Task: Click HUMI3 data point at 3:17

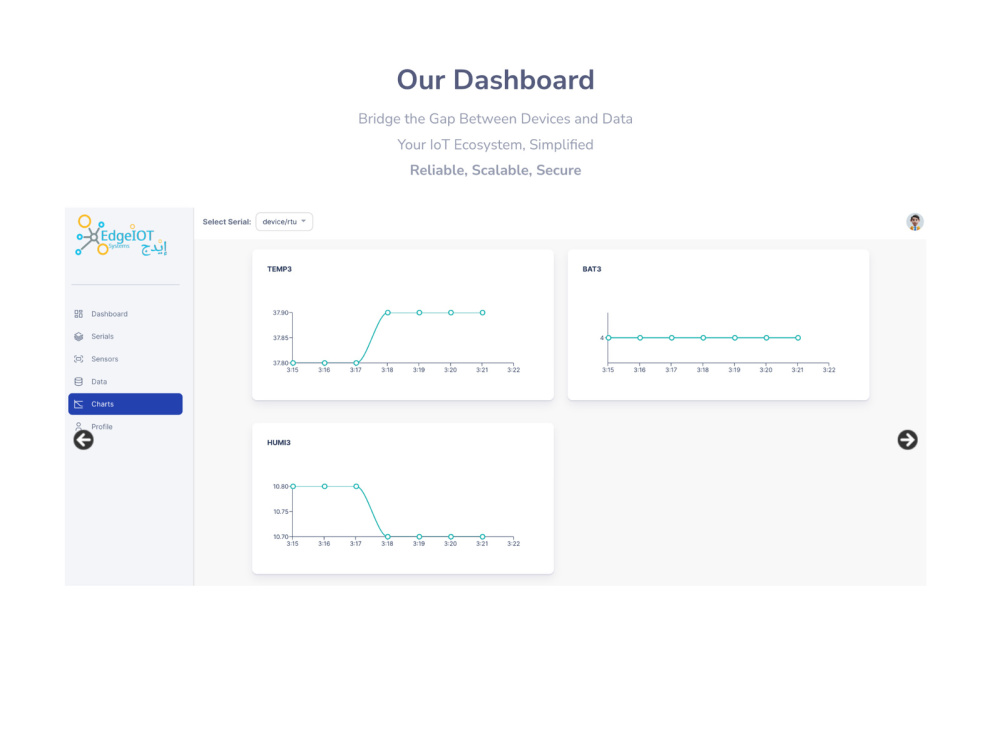Action: tap(356, 487)
